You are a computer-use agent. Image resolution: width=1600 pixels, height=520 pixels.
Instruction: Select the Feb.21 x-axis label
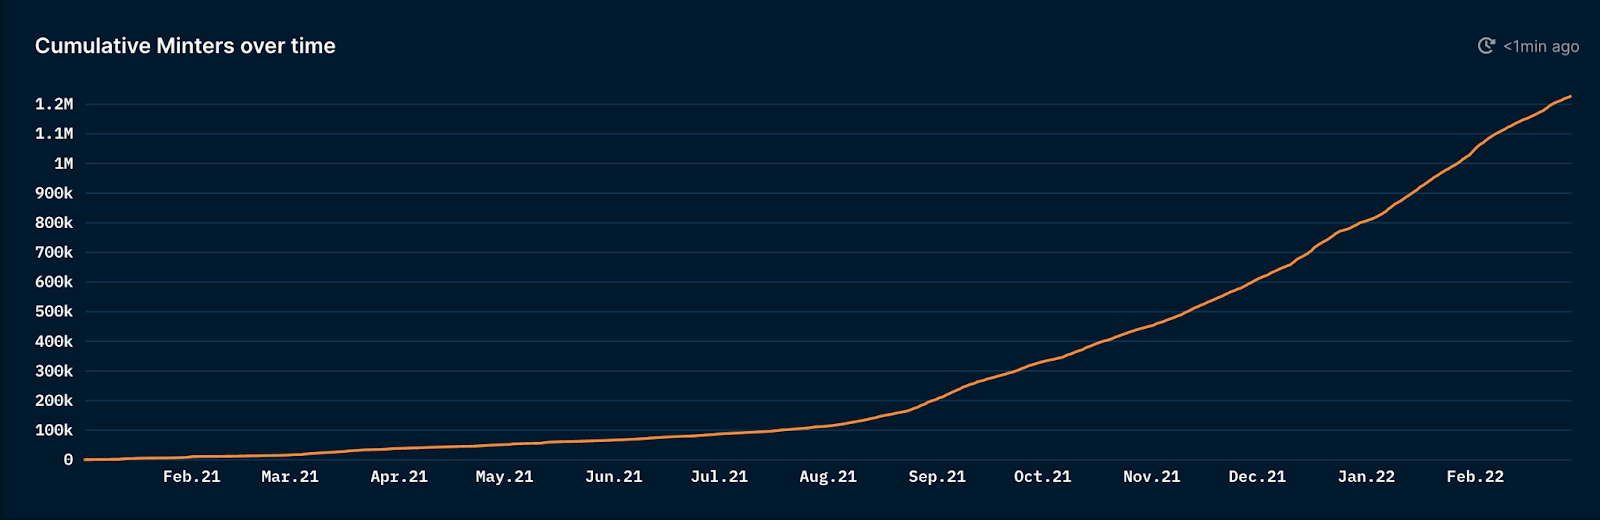(192, 477)
